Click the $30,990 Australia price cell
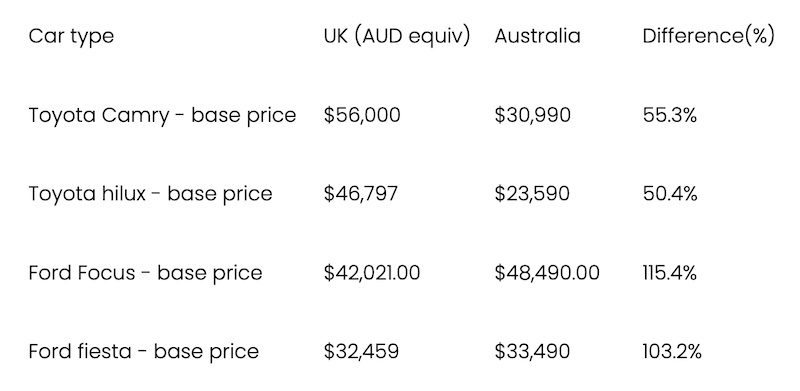Image resolution: width=800 pixels, height=391 pixels. 532,115
